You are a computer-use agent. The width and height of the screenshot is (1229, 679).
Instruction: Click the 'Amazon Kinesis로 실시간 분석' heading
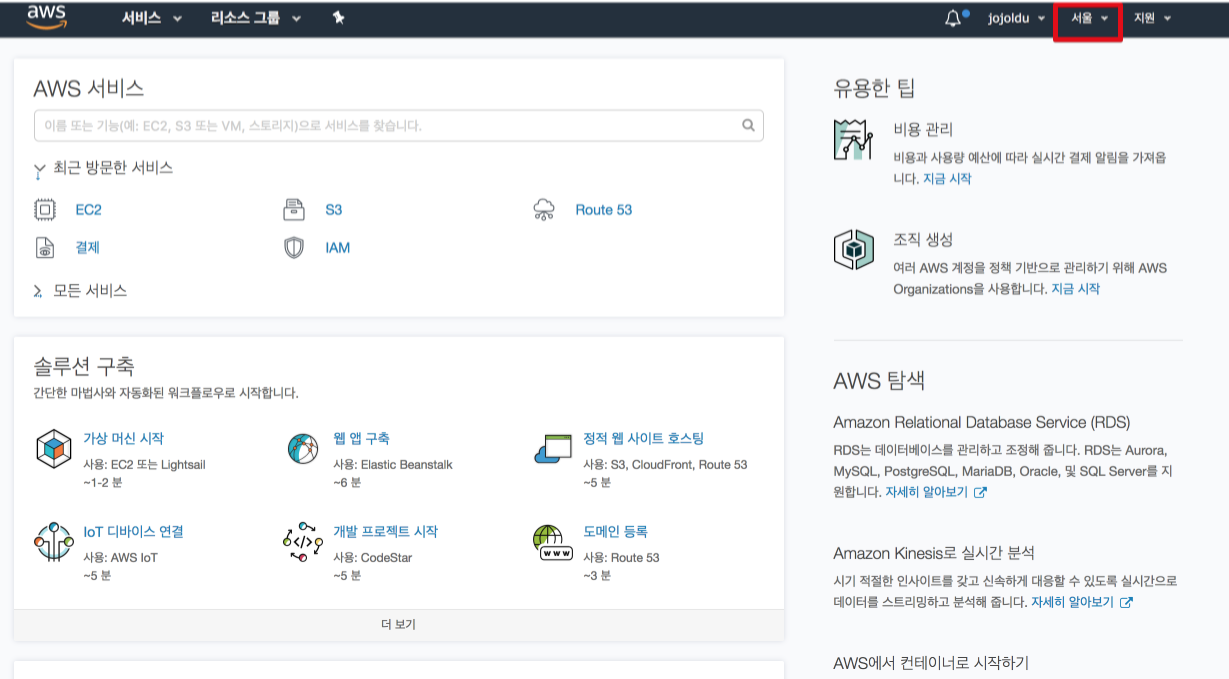click(x=934, y=553)
